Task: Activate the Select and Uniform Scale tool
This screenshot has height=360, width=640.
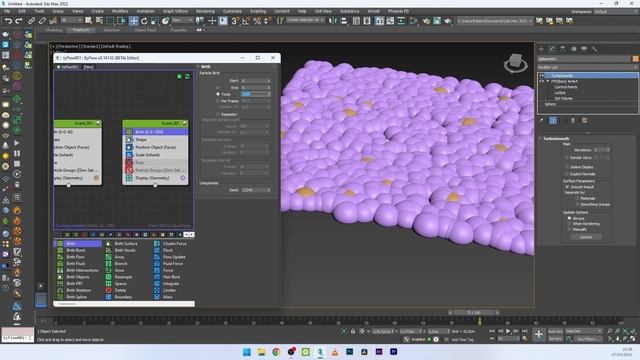Action: coord(155,20)
